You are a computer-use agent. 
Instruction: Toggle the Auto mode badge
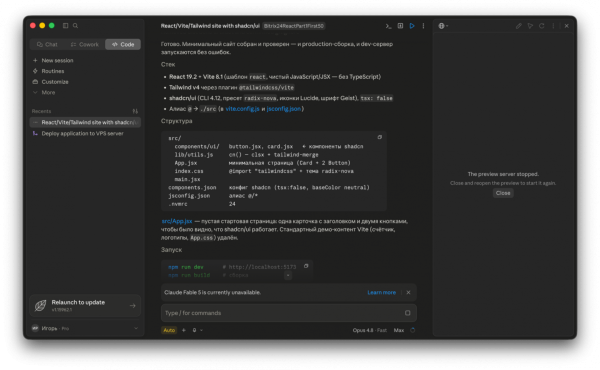coord(169,330)
